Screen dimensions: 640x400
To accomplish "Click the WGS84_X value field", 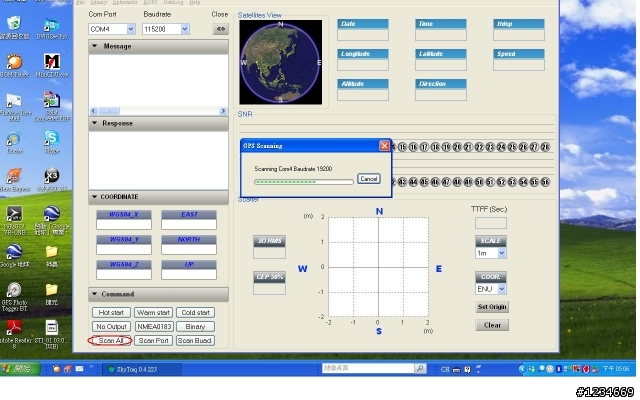I will click(124, 224).
